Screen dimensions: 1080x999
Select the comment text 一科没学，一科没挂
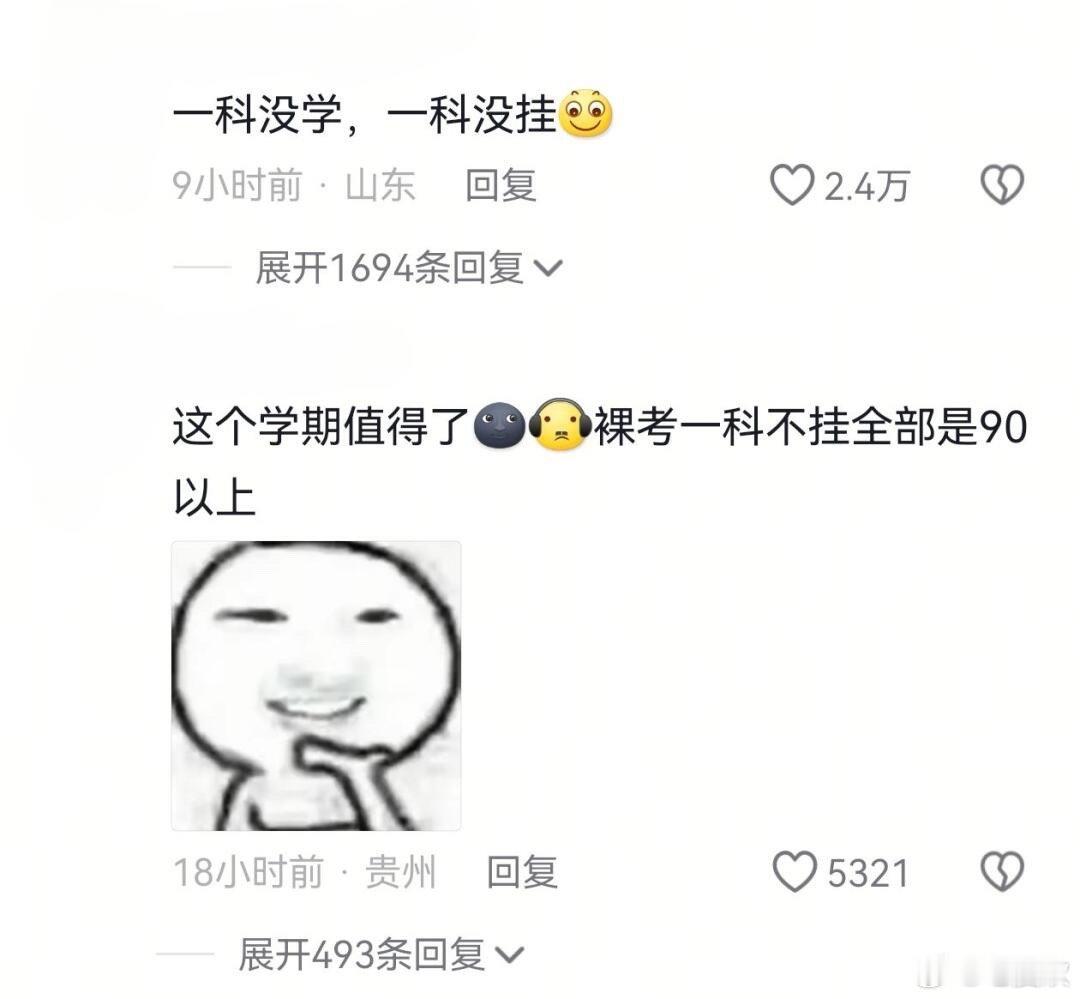(364, 114)
